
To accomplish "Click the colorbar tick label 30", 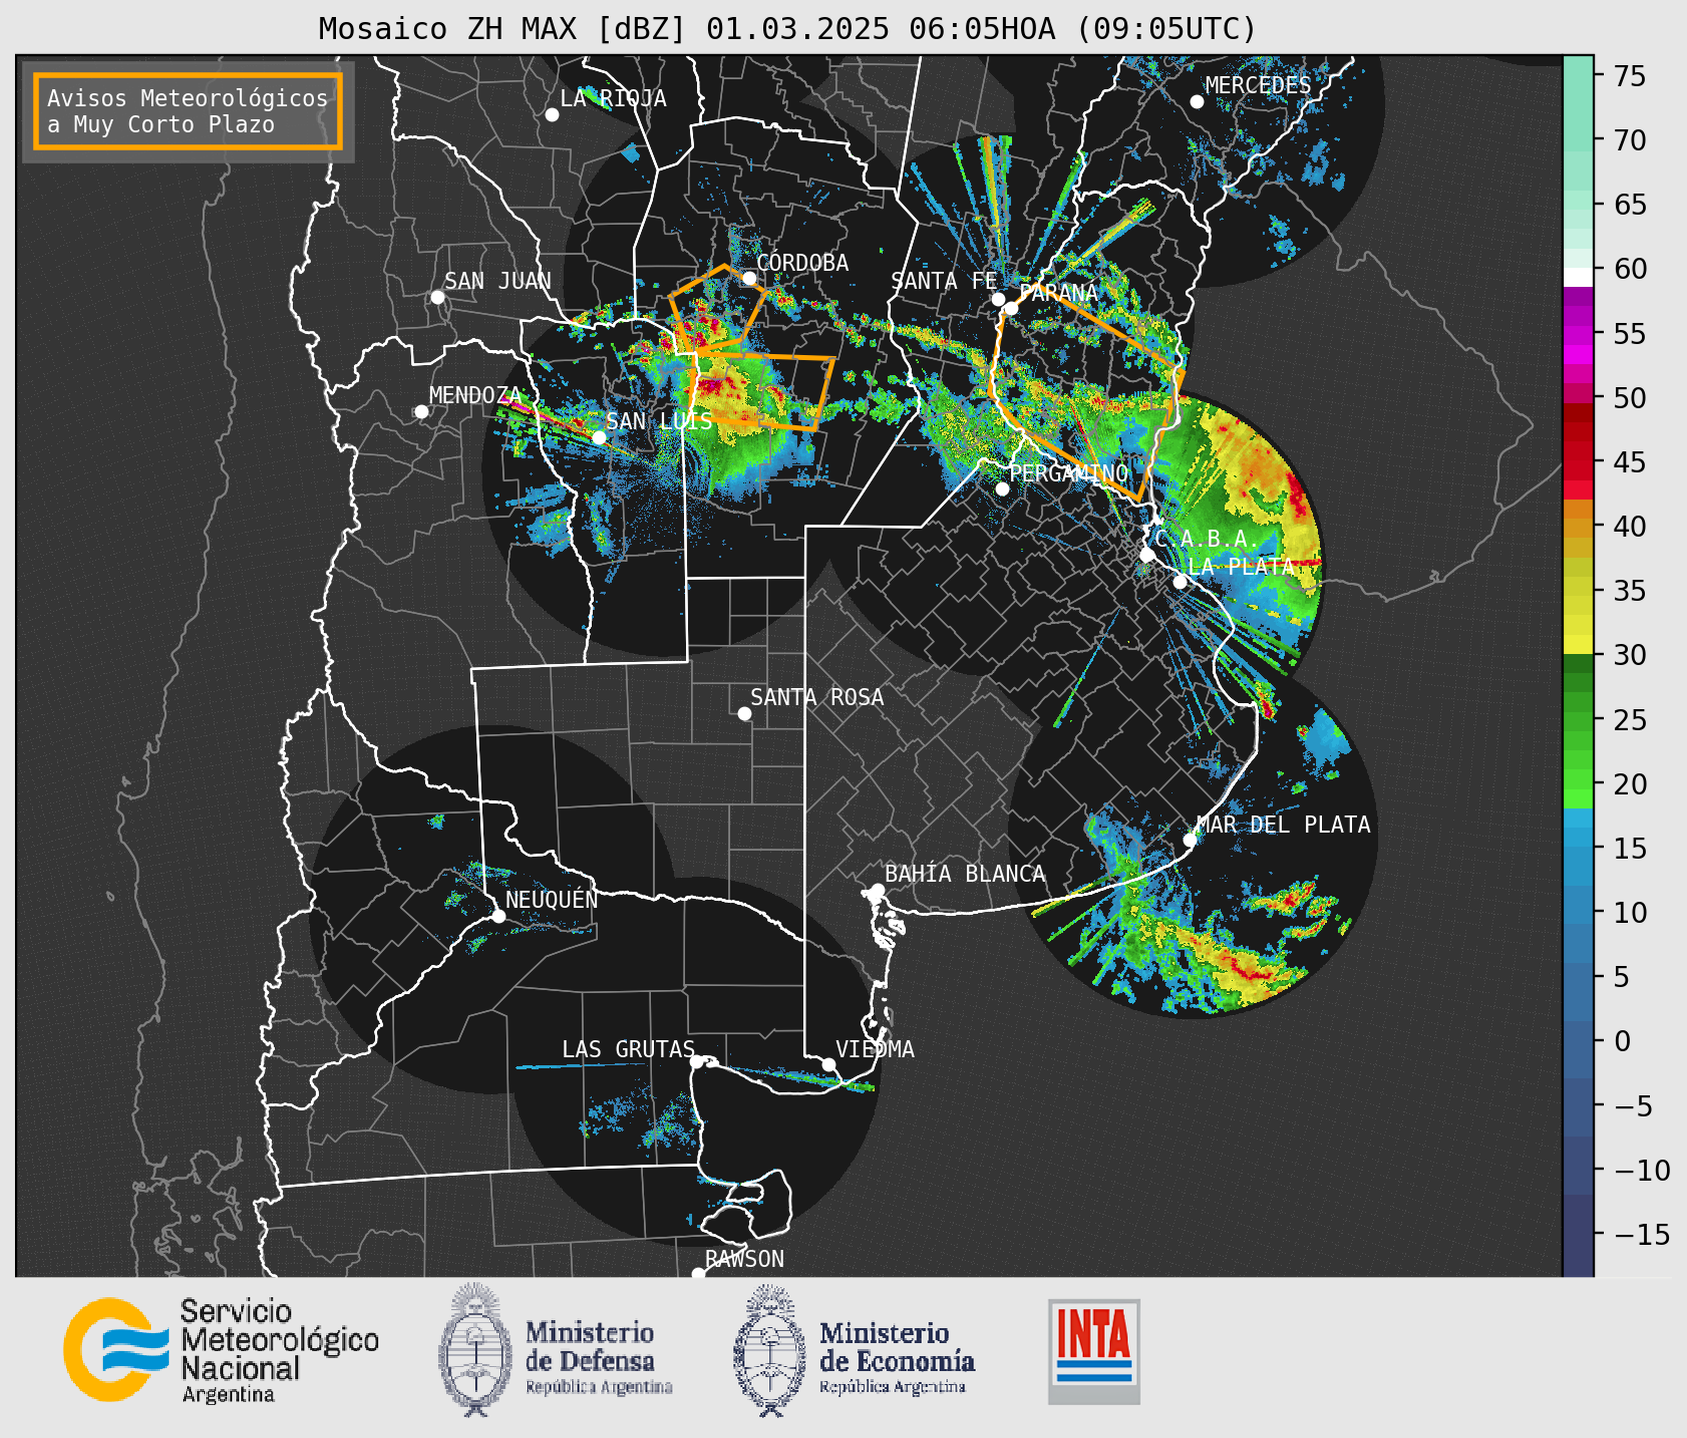I will (1630, 655).
